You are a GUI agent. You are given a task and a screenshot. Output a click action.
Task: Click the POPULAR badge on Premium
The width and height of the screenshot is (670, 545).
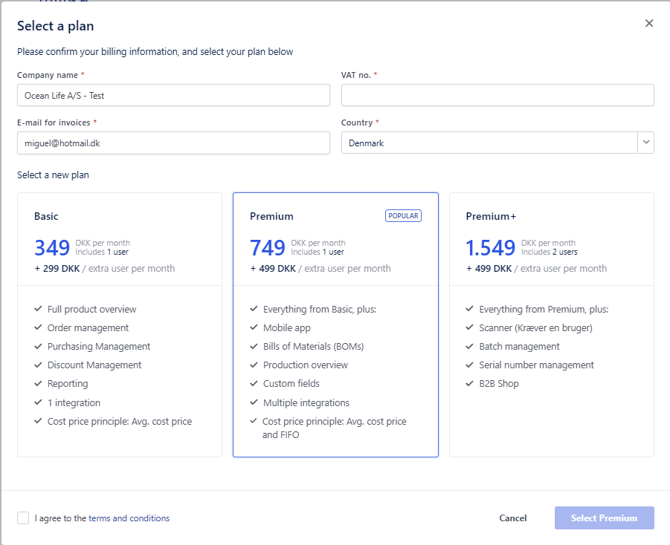[x=403, y=216]
